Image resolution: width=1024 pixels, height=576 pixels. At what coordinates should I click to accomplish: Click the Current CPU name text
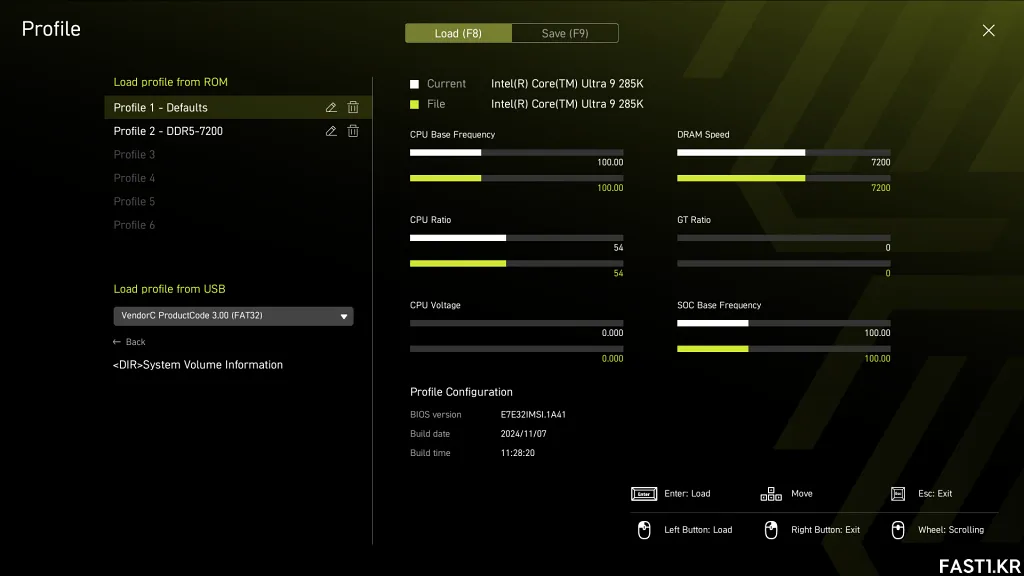(567, 84)
